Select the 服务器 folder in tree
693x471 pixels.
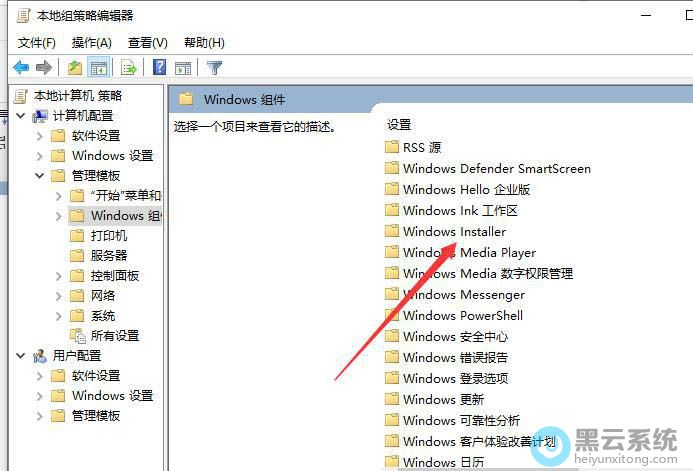pyautogui.click(x=109, y=255)
